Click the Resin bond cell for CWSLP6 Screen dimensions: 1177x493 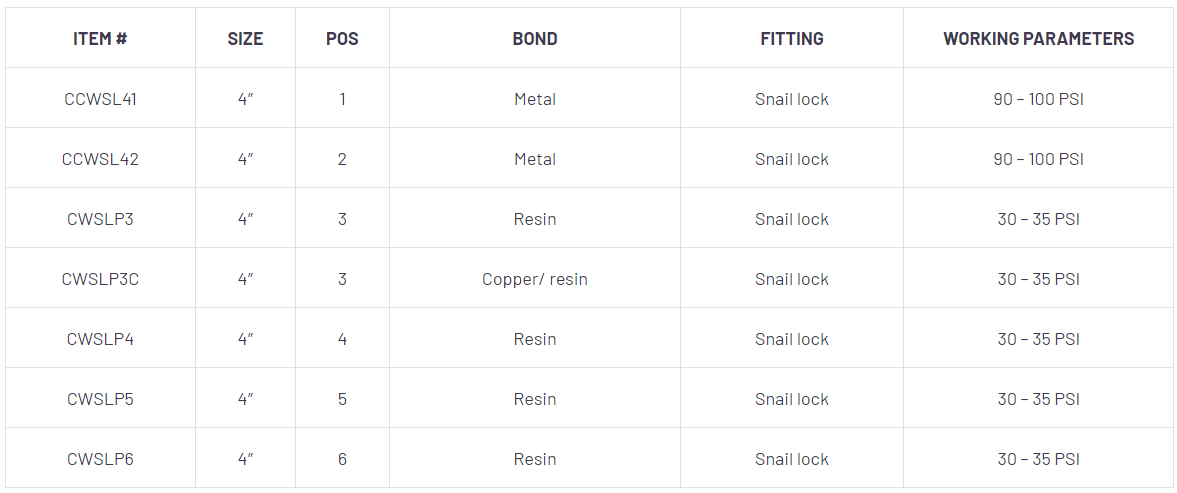coord(535,459)
